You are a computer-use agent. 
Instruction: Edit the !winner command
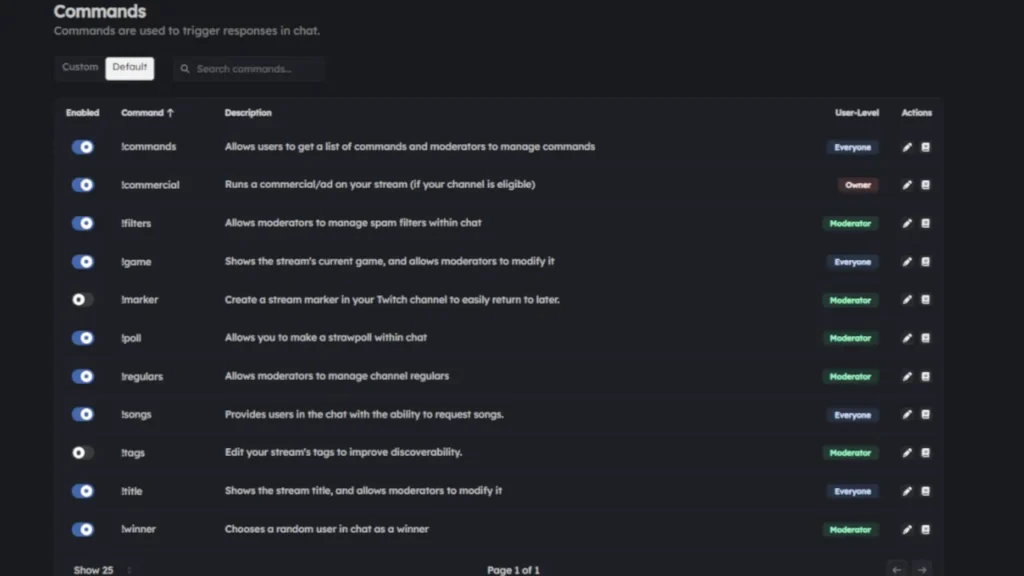click(x=907, y=529)
